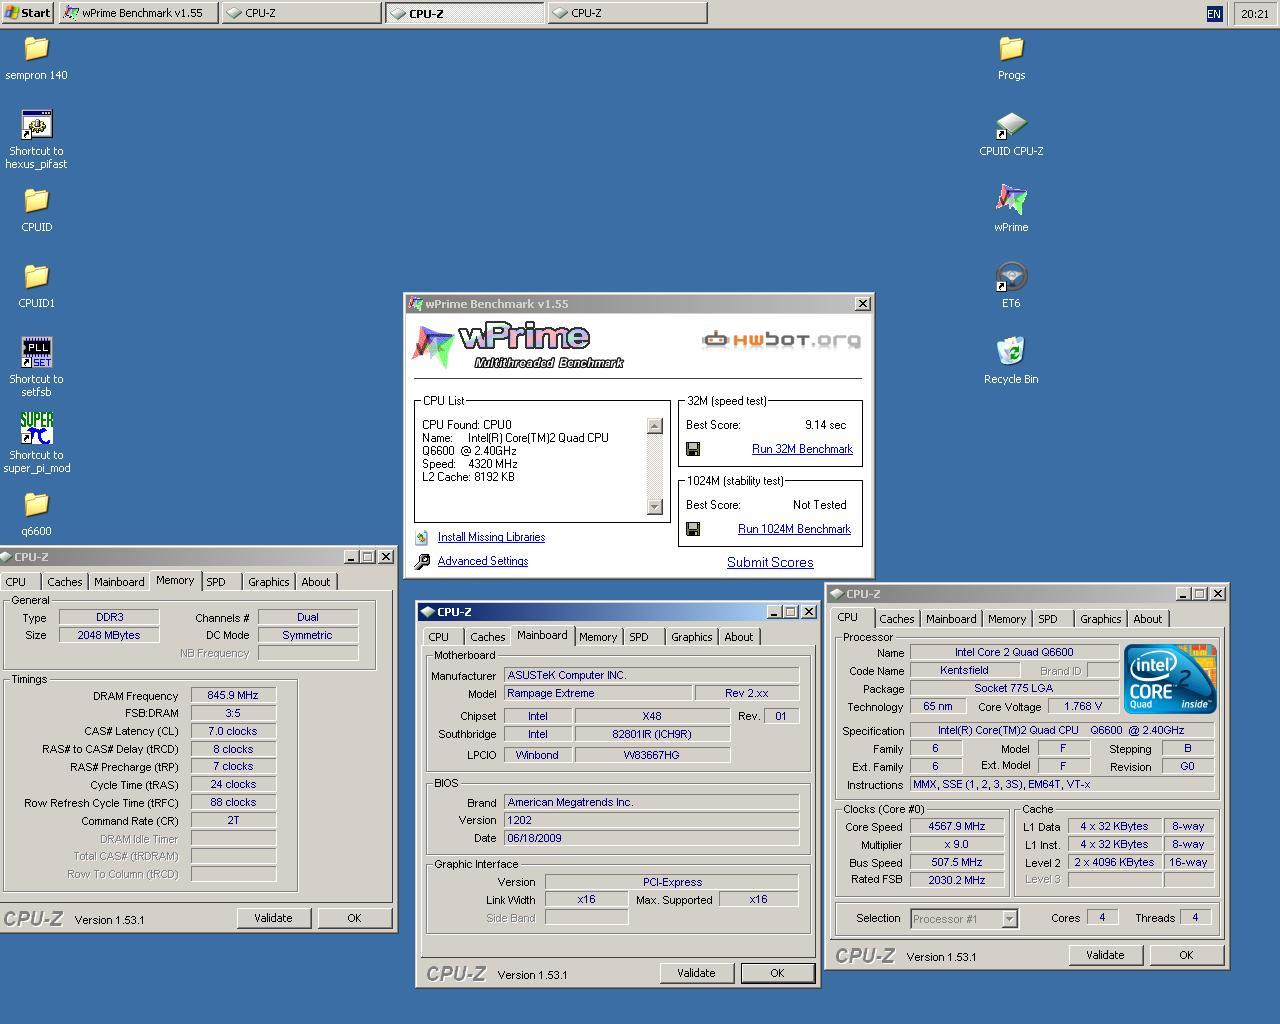Click Validate in Mainboard CPU-Z window
Viewport: 1280px width, 1024px height.
coord(696,973)
